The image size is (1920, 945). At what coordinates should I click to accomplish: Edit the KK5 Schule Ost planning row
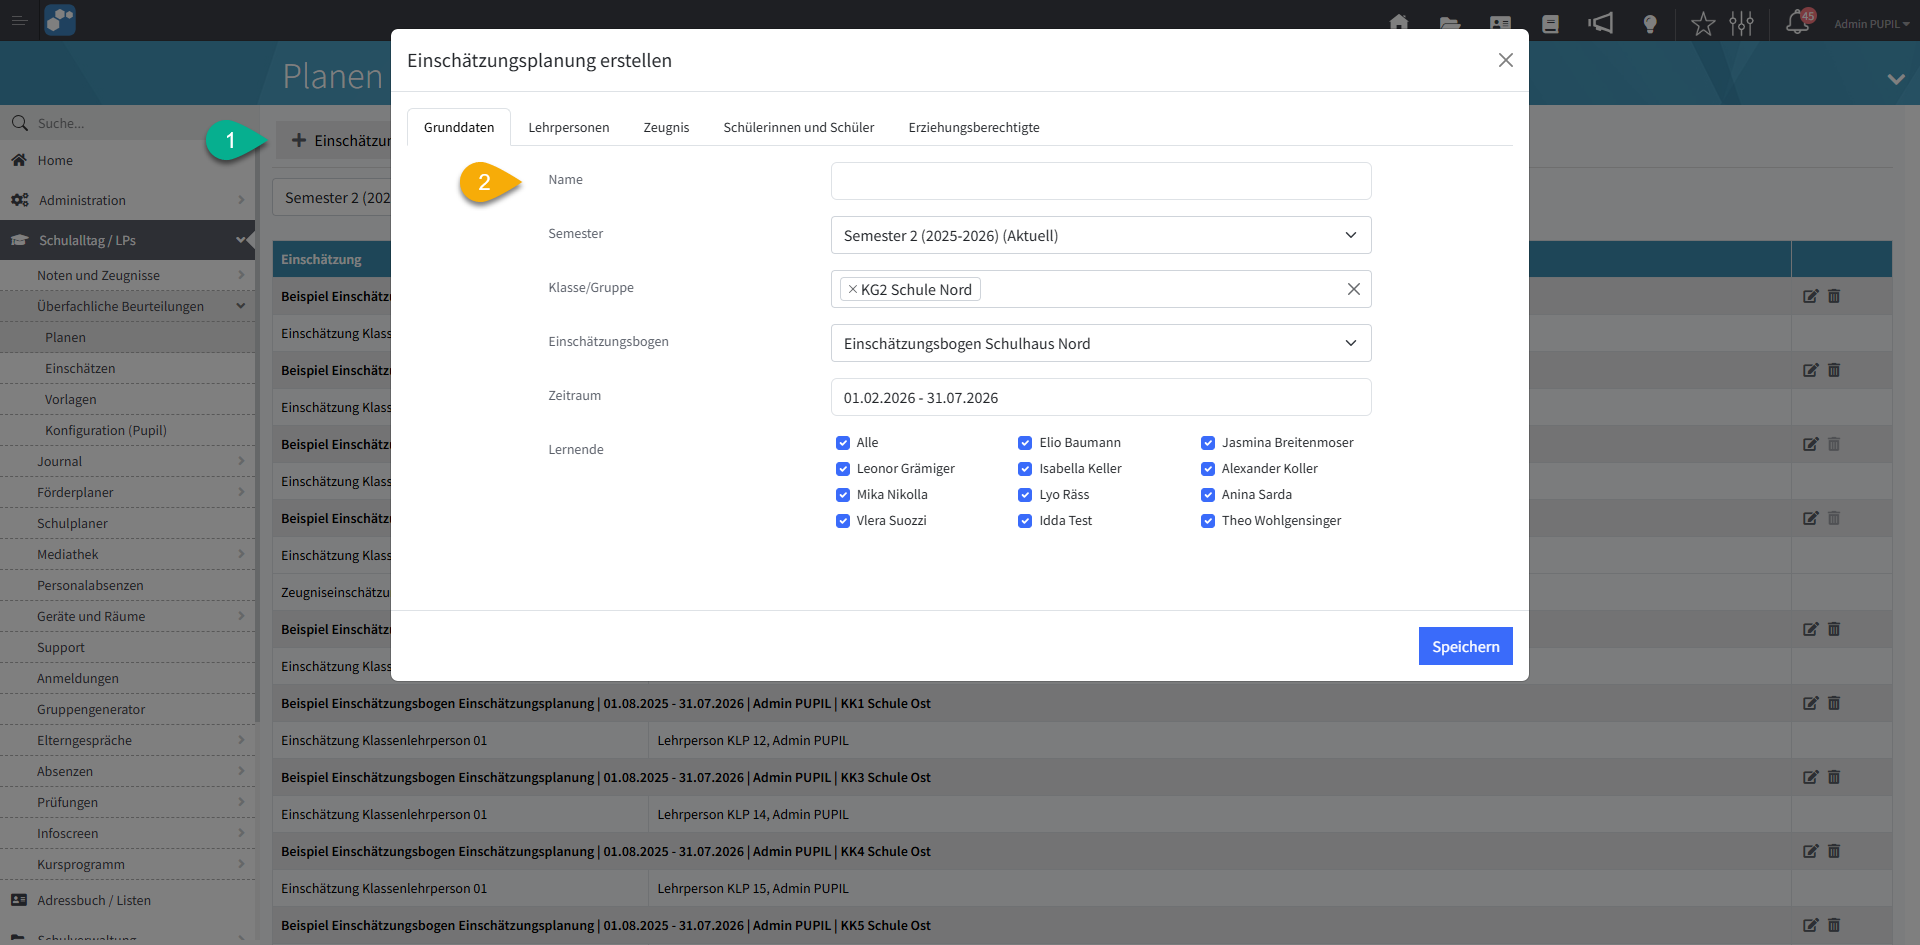point(1810,925)
